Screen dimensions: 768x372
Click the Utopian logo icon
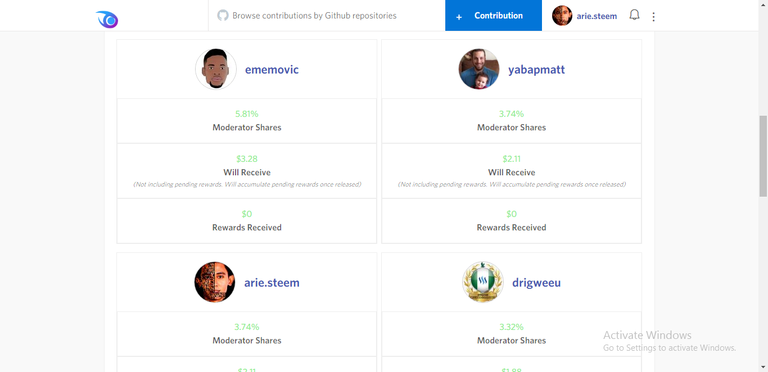[x=107, y=19]
